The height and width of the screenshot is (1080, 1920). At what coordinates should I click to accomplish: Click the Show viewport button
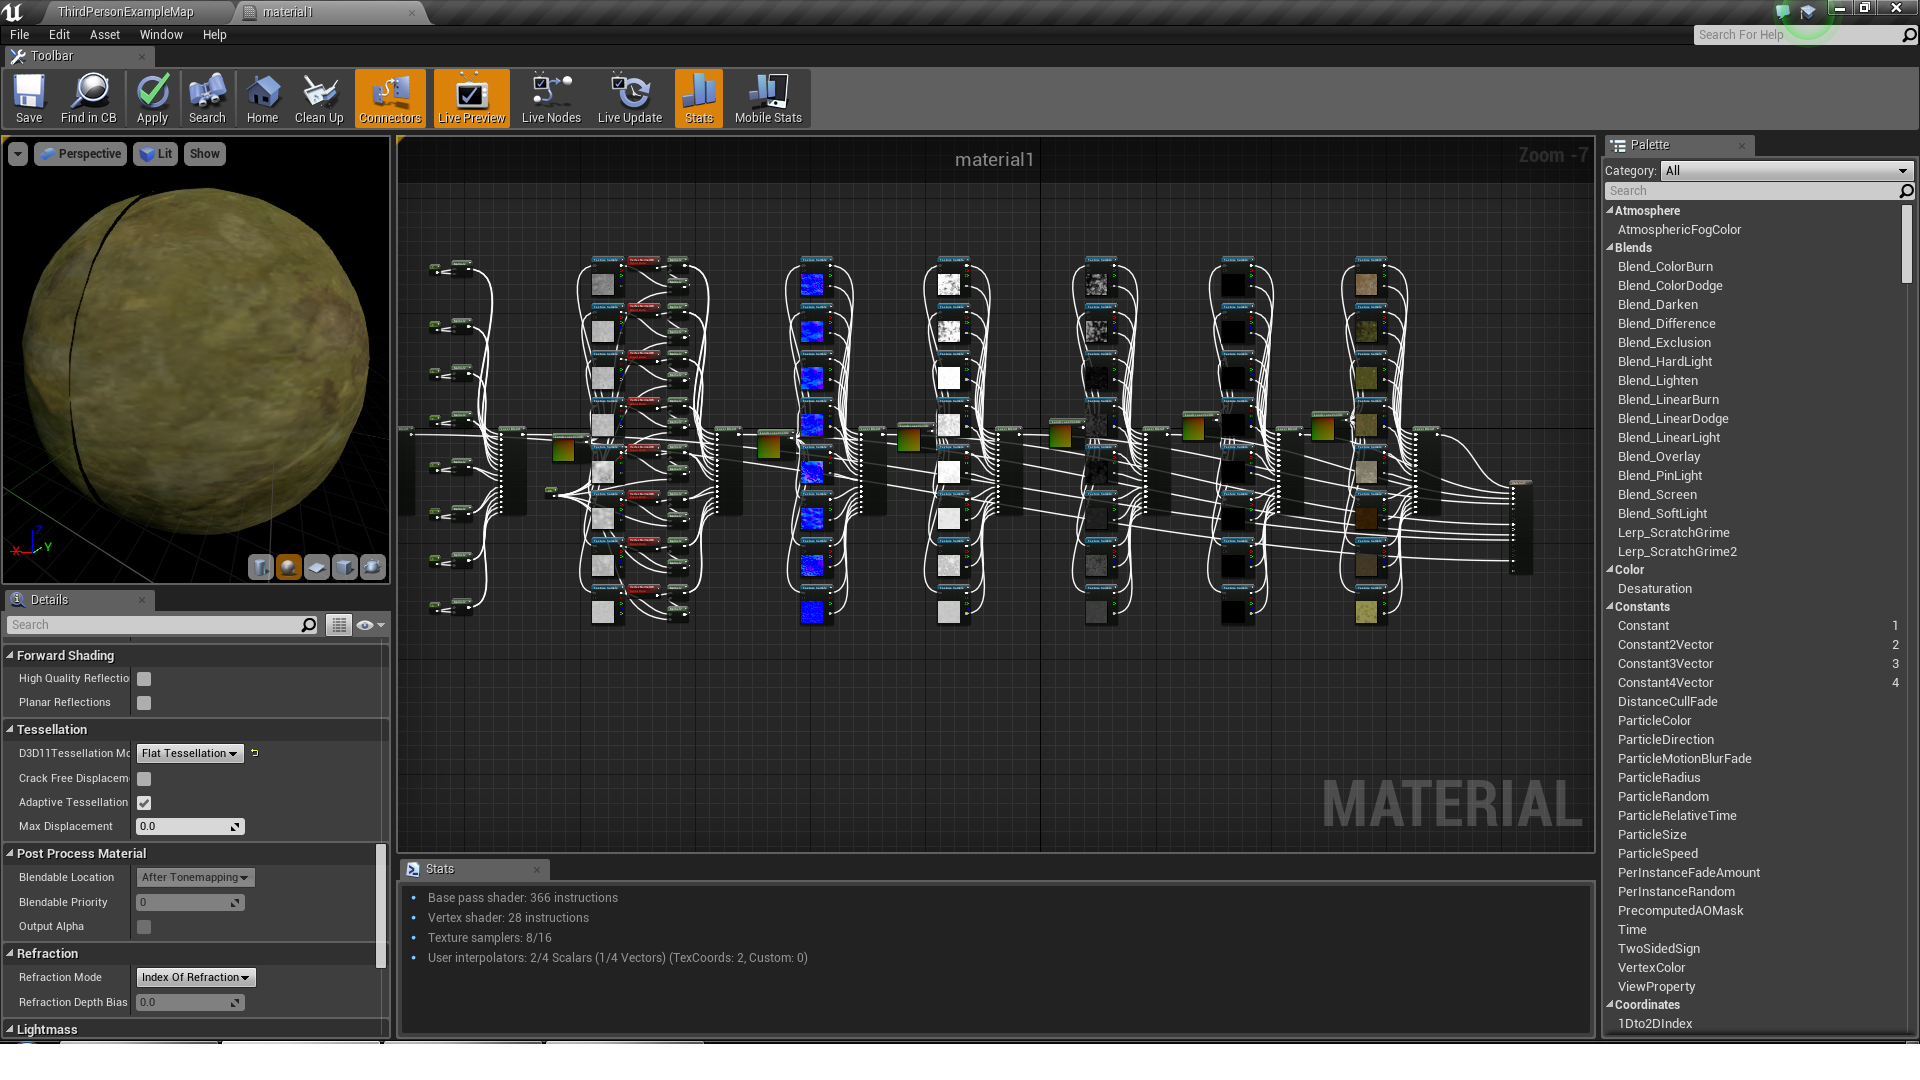point(204,154)
